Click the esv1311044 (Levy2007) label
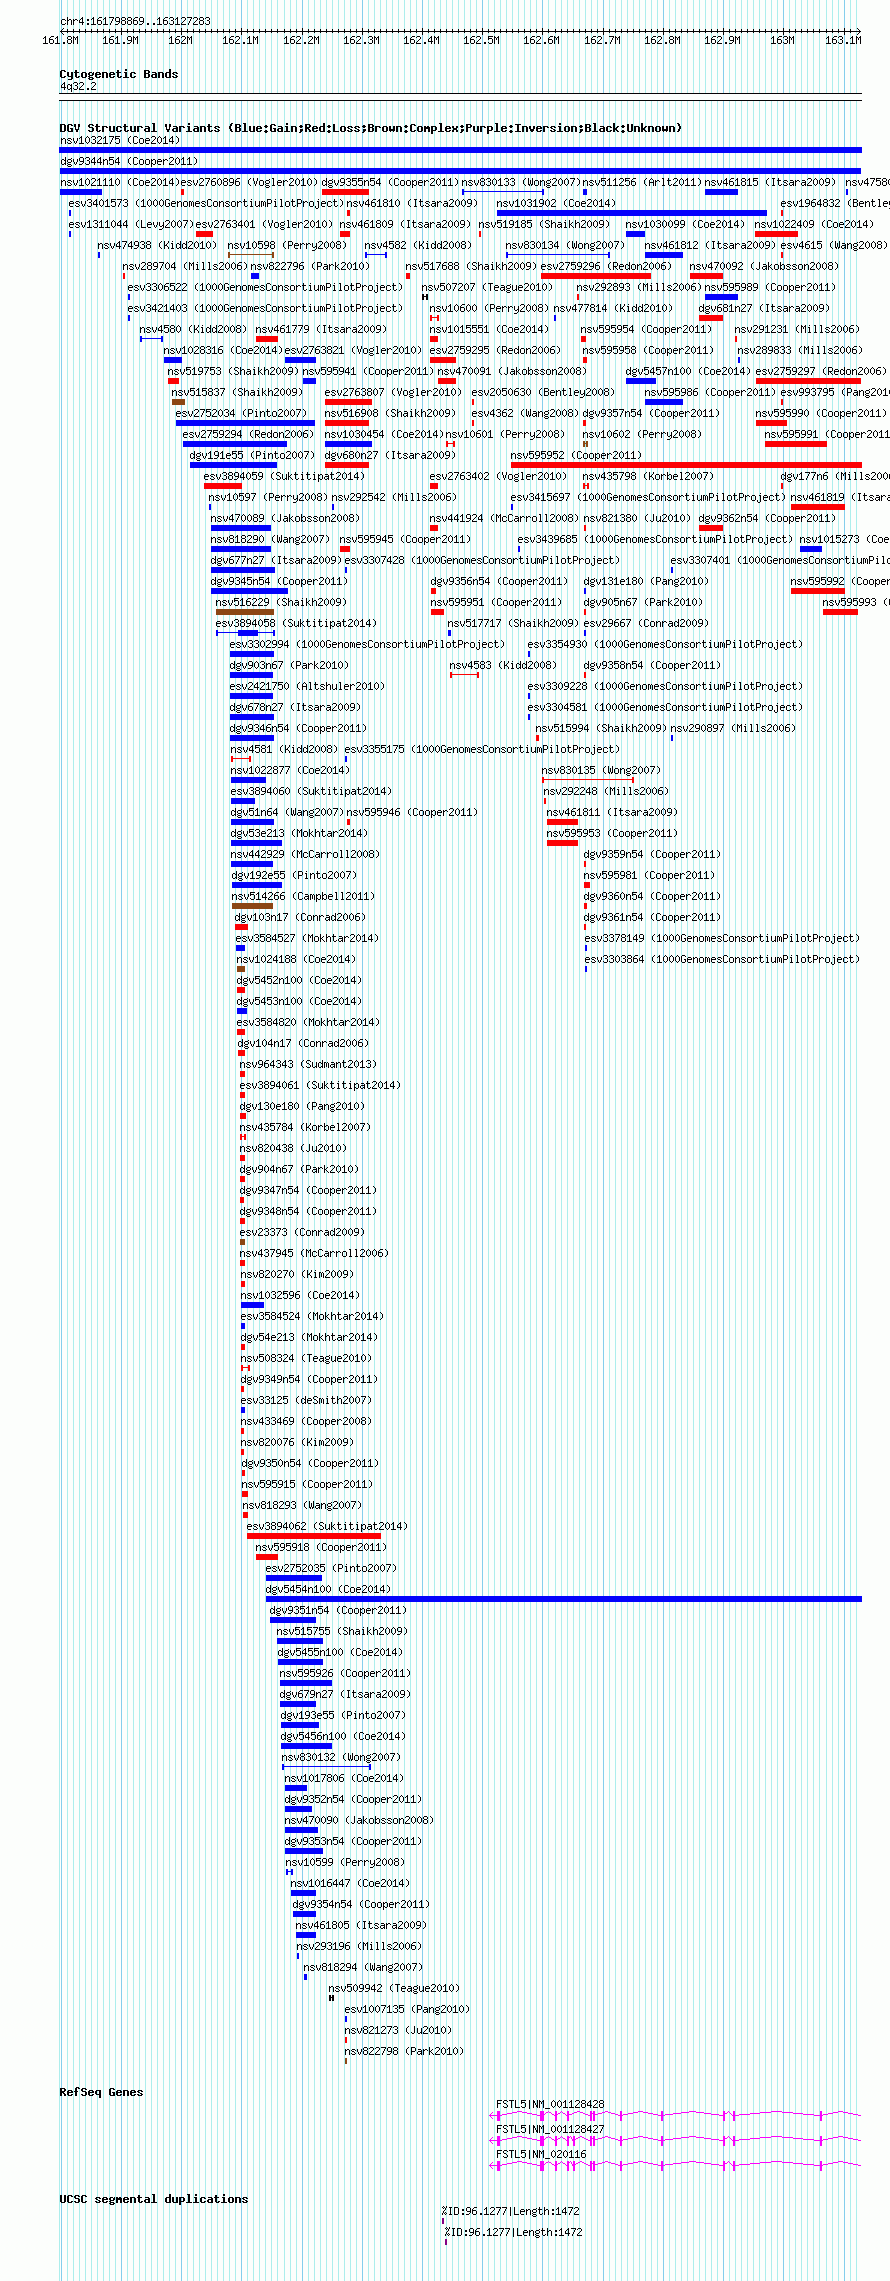 [131, 224]
